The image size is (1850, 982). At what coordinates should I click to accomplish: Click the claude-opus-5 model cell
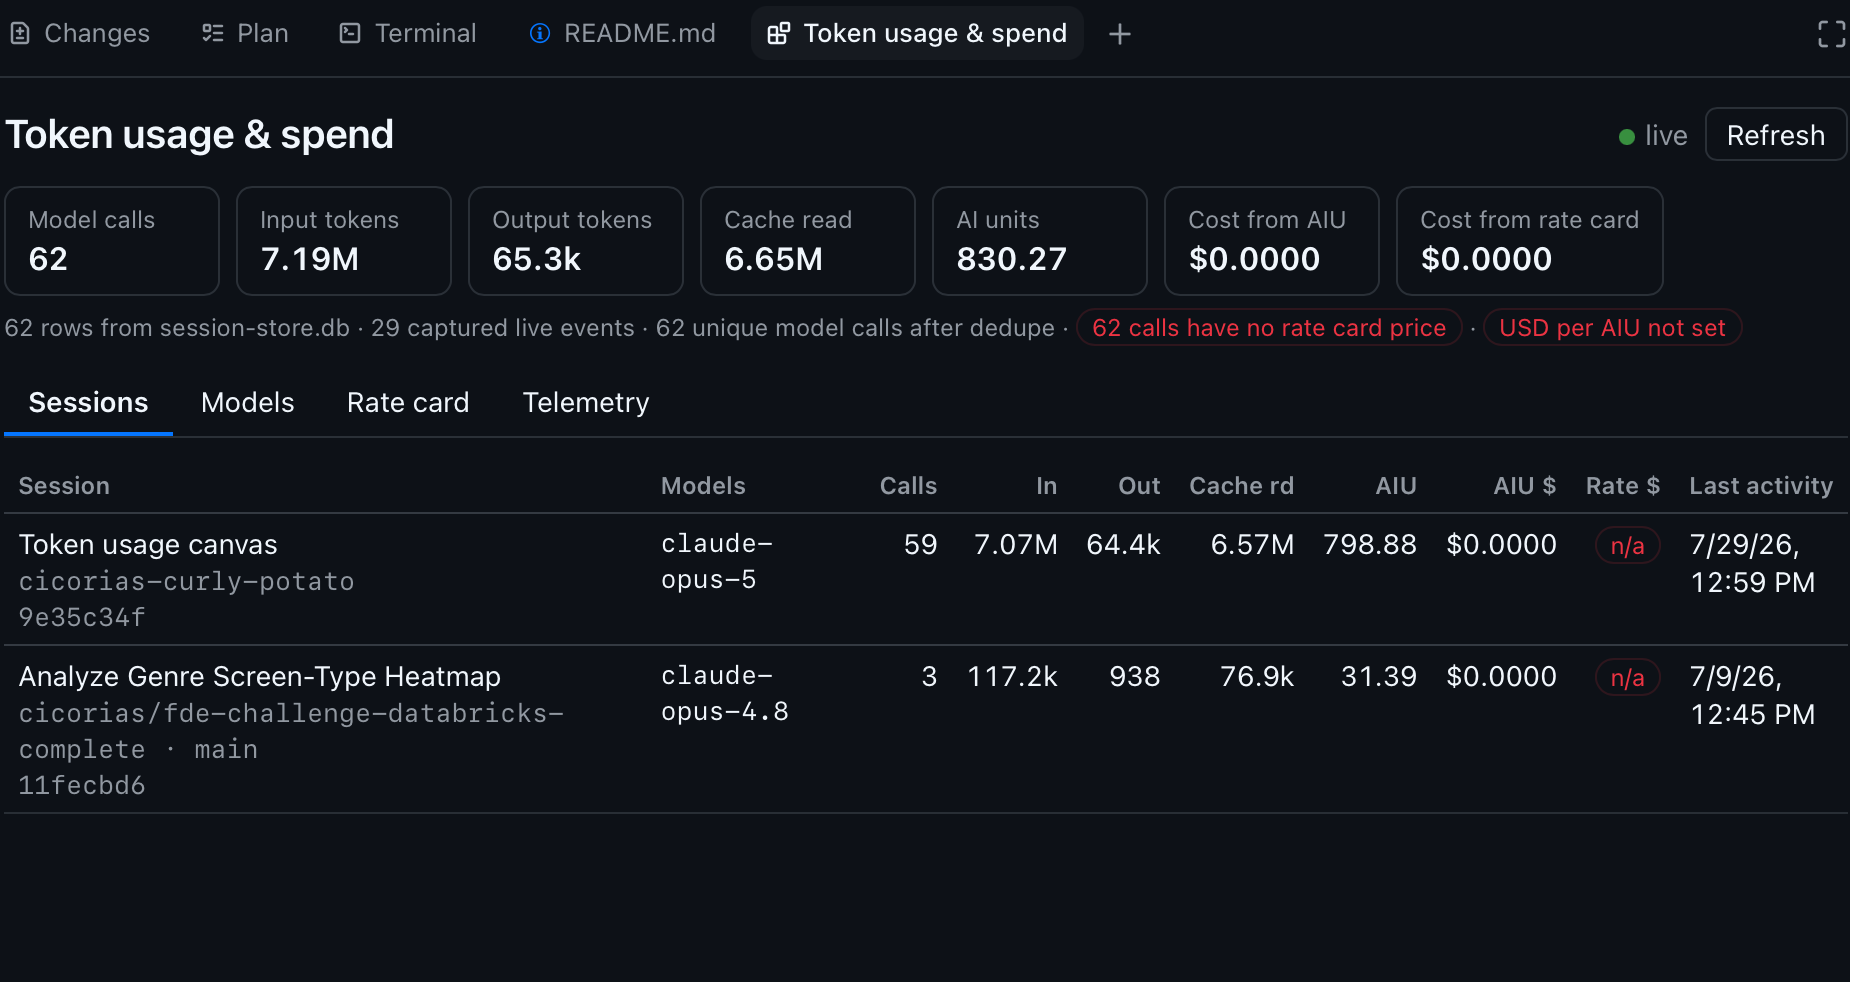click(717, 562)
